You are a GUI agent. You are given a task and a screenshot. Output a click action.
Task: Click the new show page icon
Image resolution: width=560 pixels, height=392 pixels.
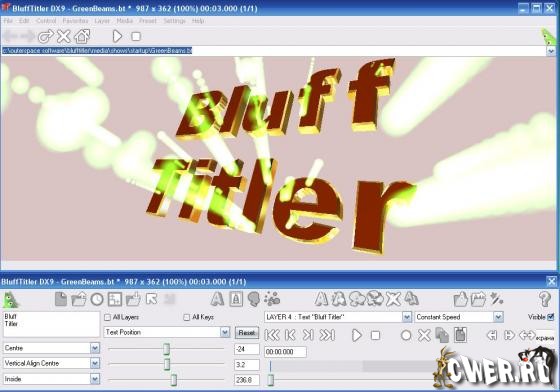pos(61,299)
